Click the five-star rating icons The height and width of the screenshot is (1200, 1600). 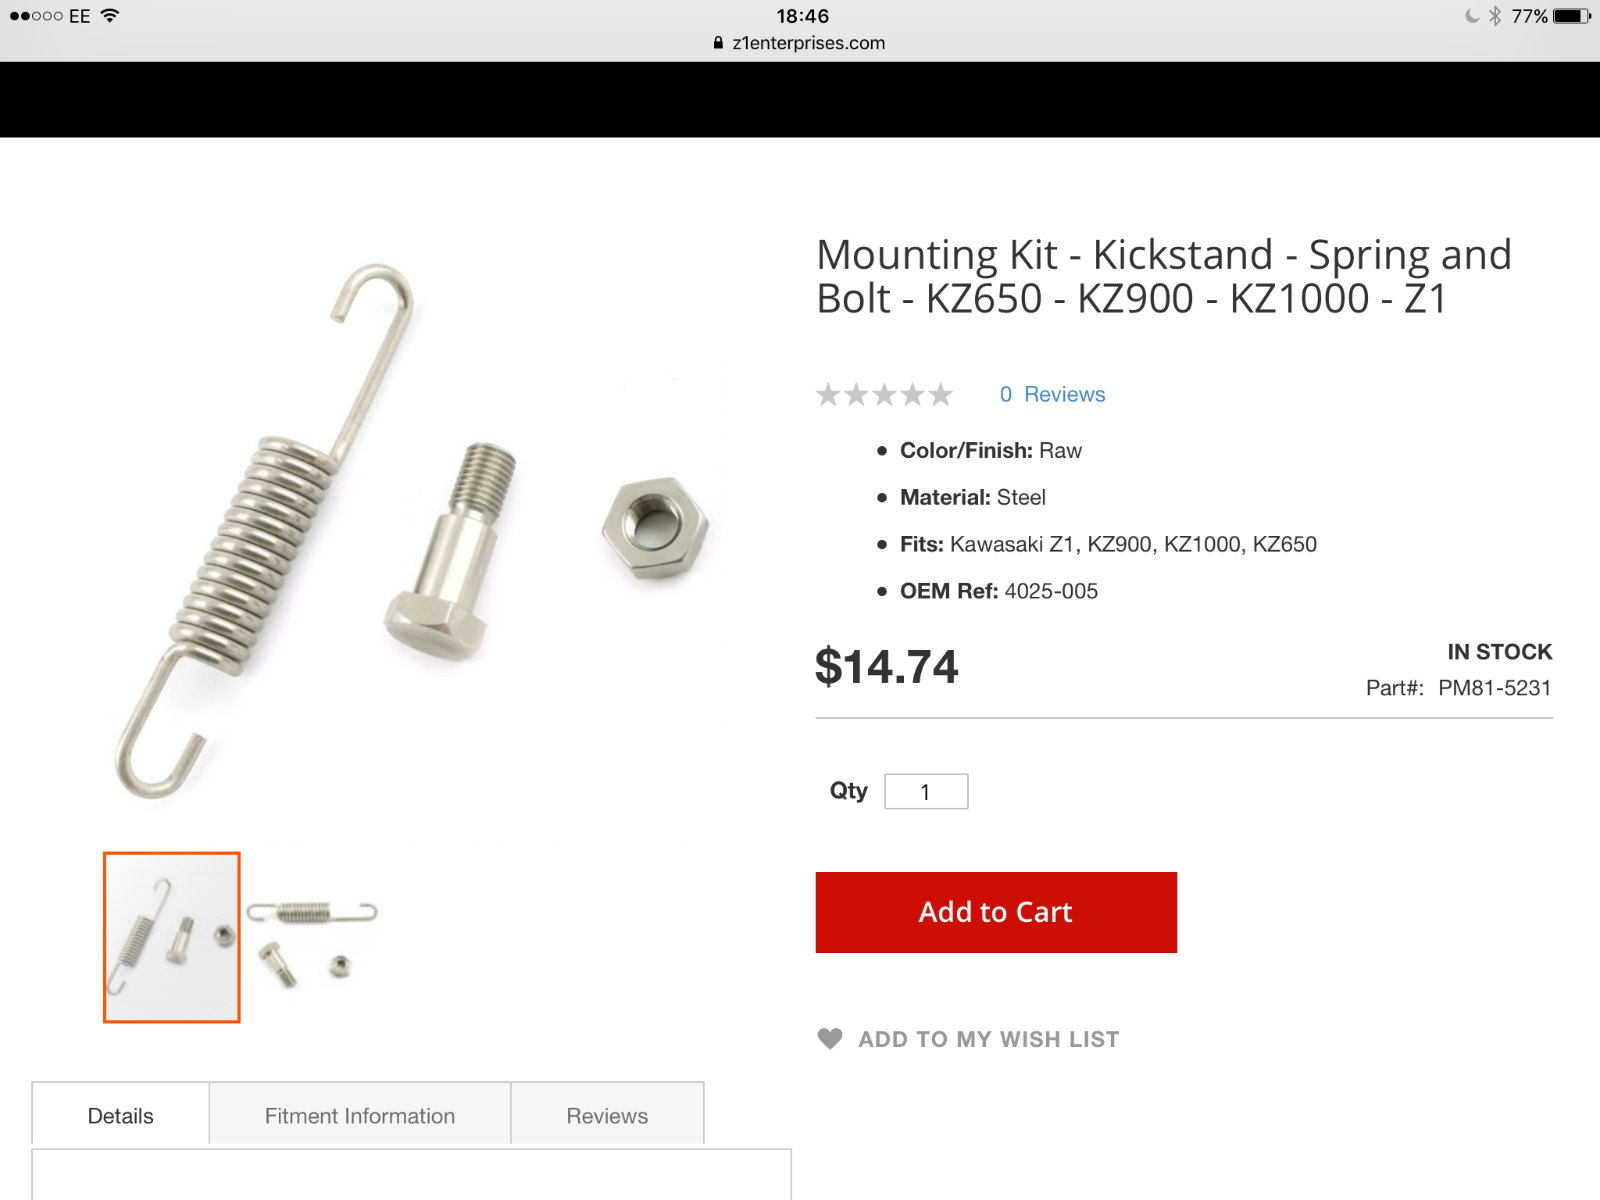pos(884,394)
